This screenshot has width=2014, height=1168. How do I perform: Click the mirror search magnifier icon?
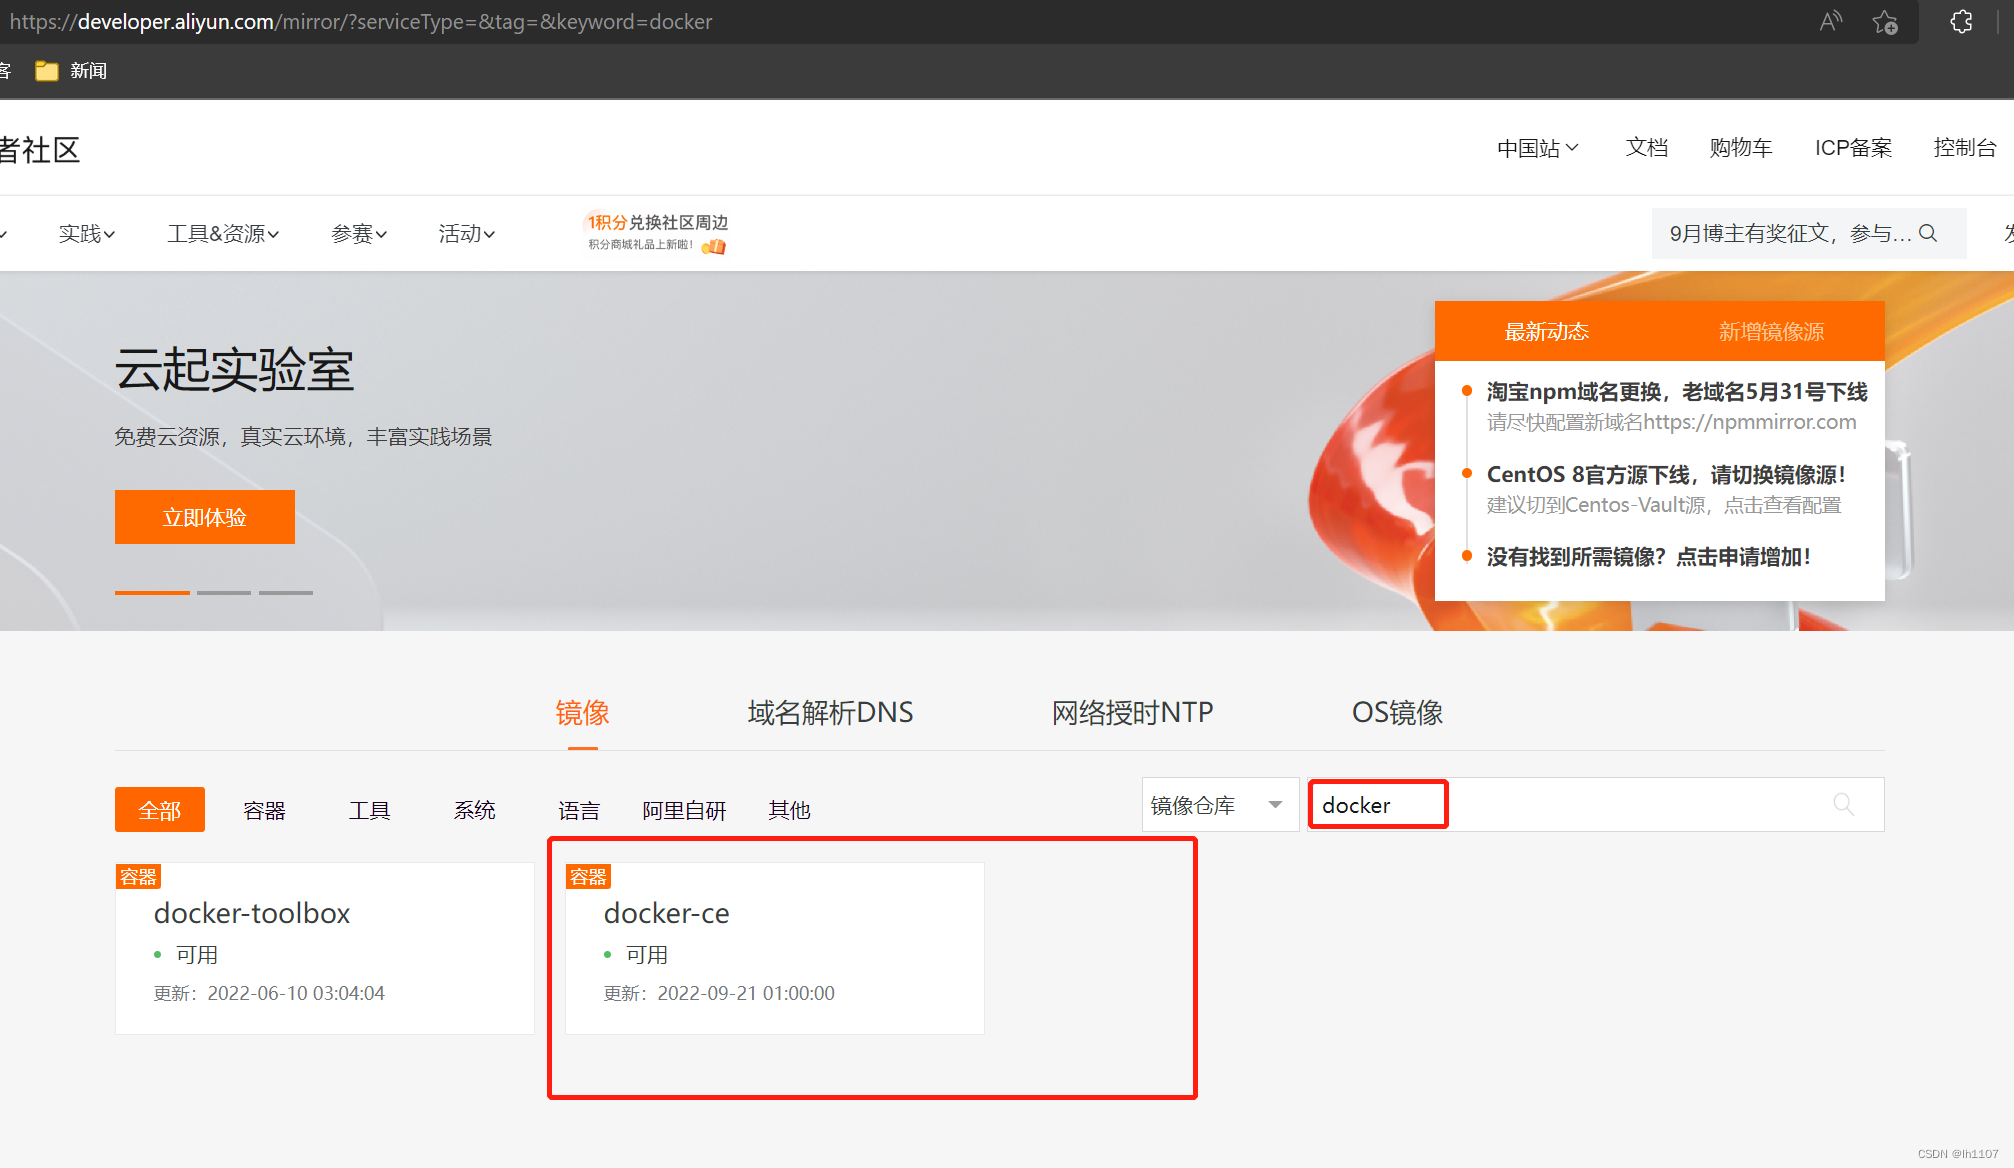1843,804
